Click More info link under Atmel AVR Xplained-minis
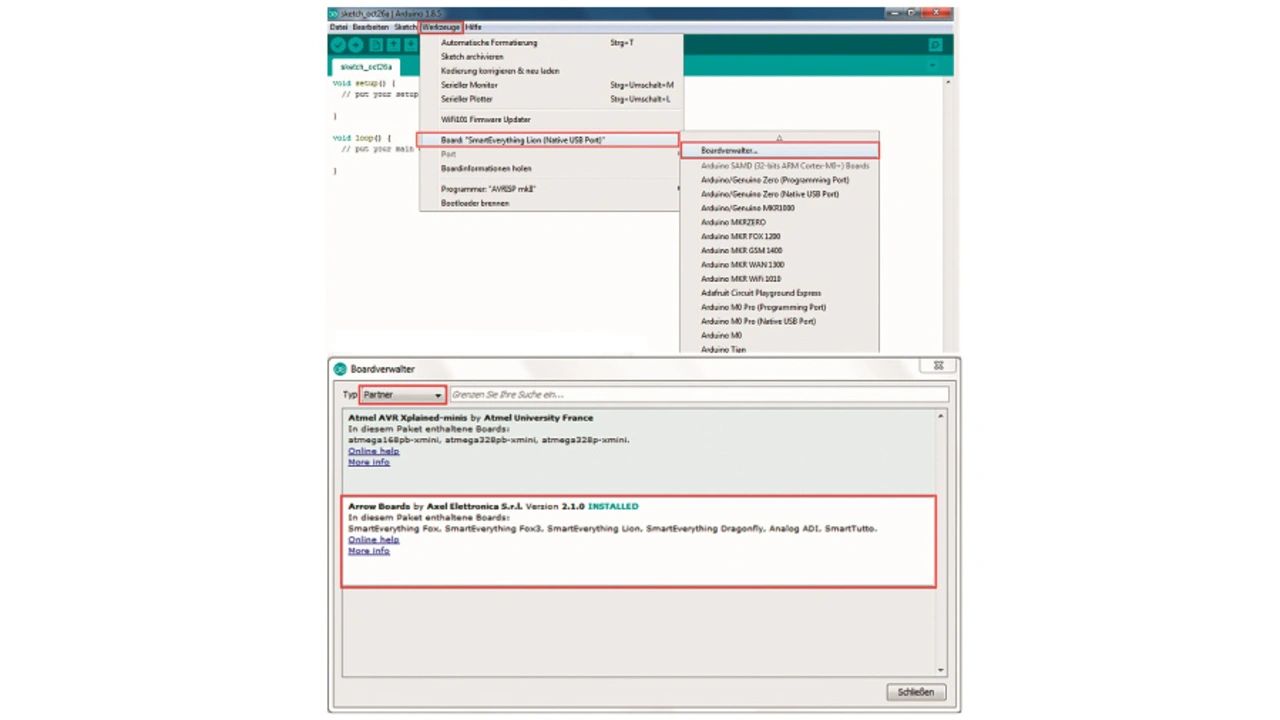Image resolution: width=1280 pixels, height=720 pixels. click(368, 462)
